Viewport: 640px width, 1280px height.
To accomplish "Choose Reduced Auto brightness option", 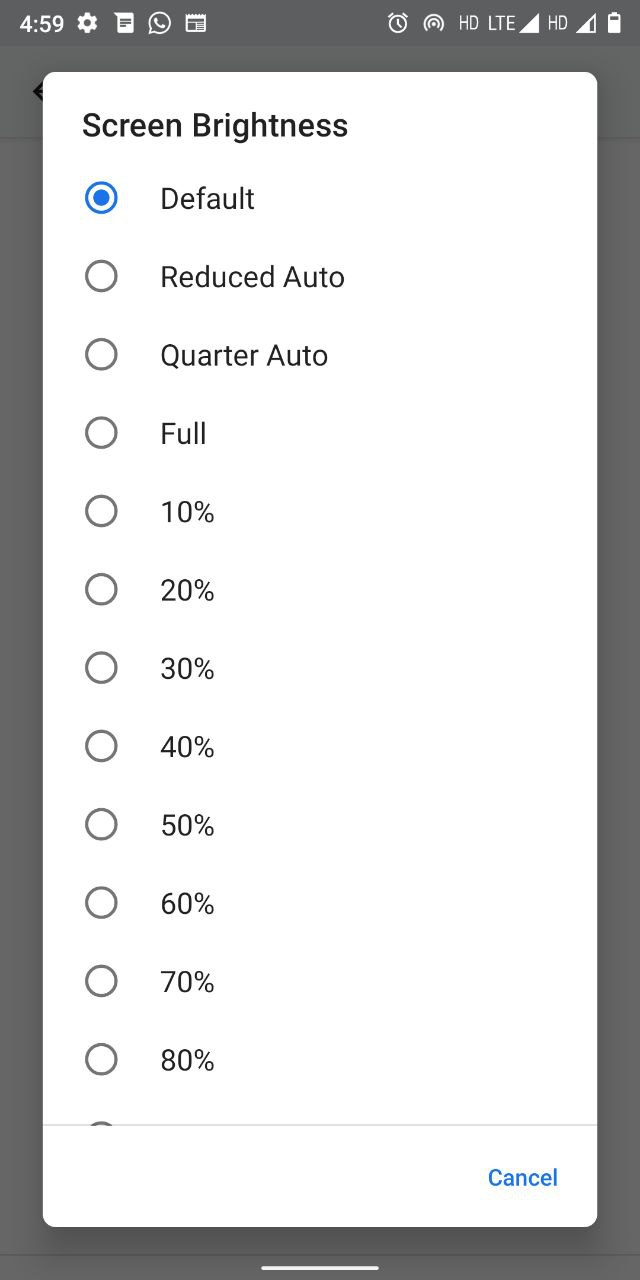I will pyautogui.click(x=101, y=276).
